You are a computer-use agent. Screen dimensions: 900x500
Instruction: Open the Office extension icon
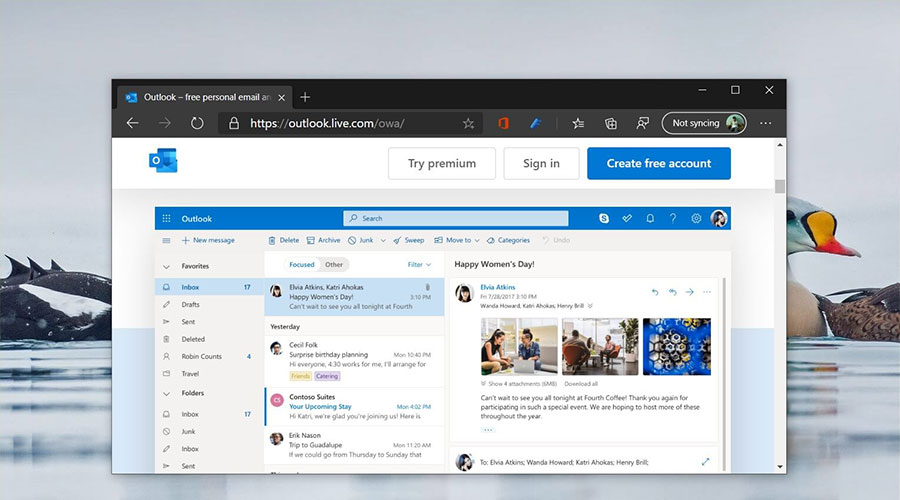pos(503,123)
